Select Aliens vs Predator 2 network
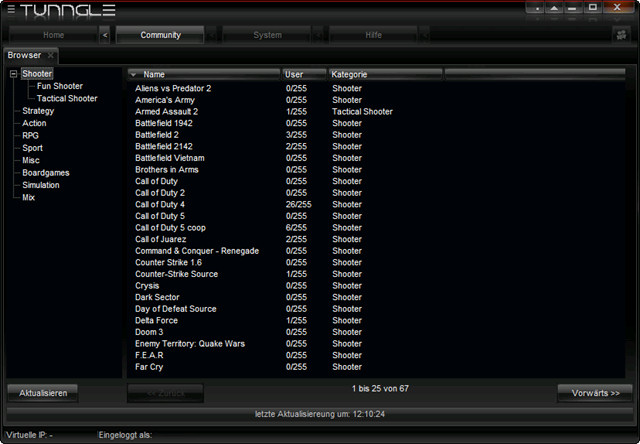Viewport: 640px width, 444px height. coord(376,88)
